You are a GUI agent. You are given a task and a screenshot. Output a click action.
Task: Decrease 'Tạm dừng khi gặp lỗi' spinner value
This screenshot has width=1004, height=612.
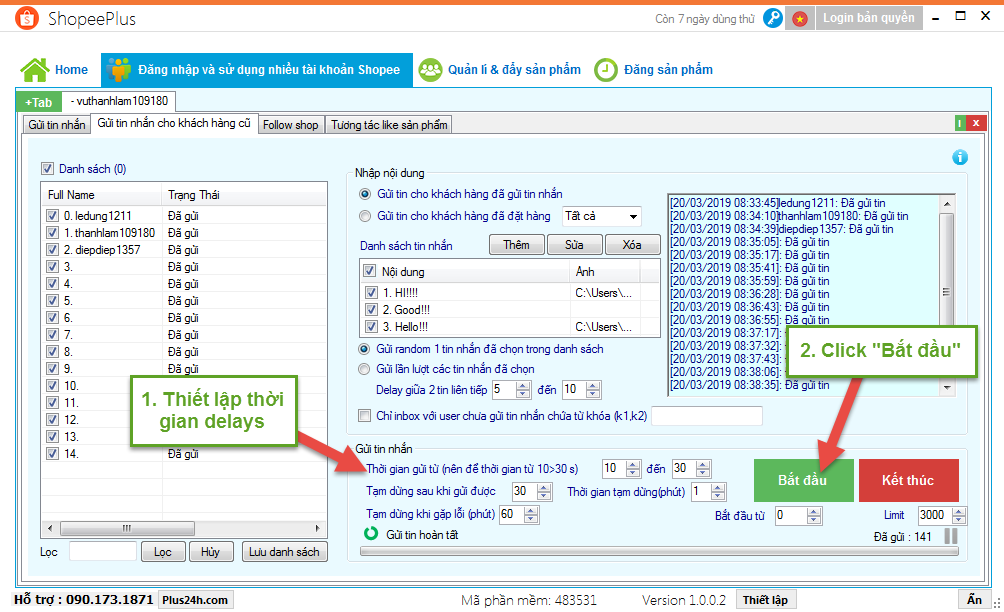[531, 519]
